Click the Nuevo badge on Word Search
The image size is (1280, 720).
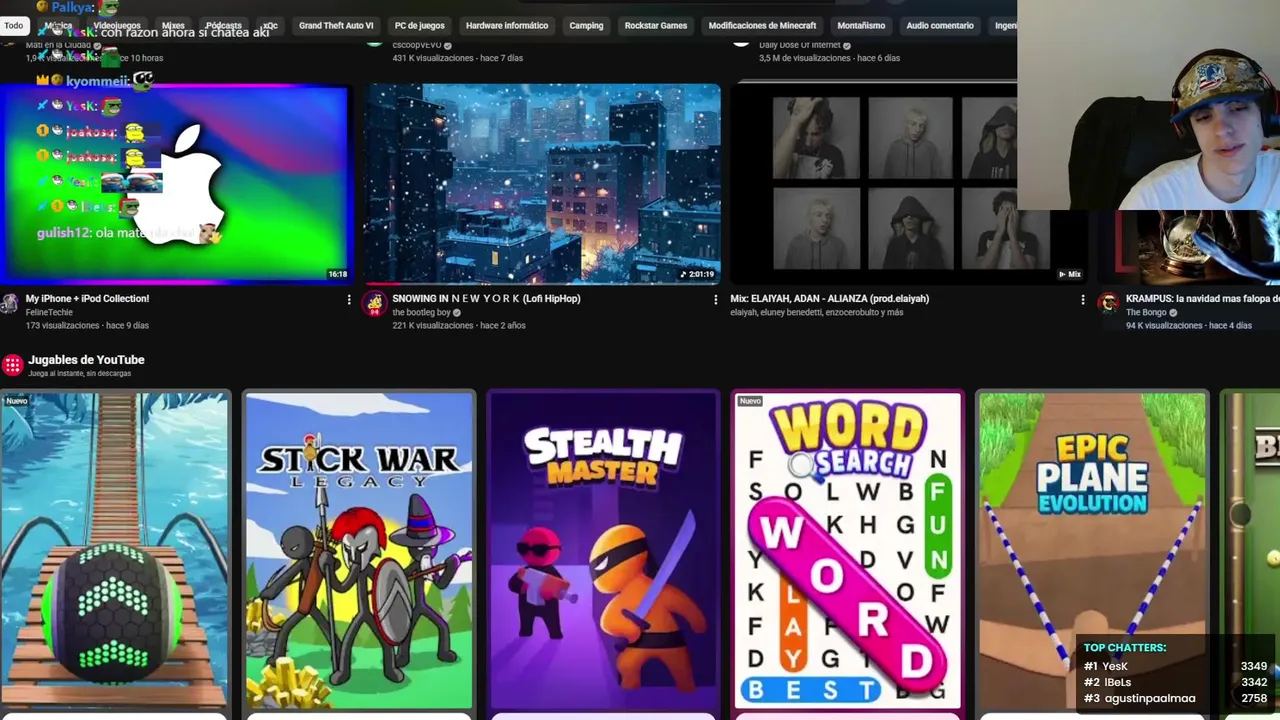[749, 401]
